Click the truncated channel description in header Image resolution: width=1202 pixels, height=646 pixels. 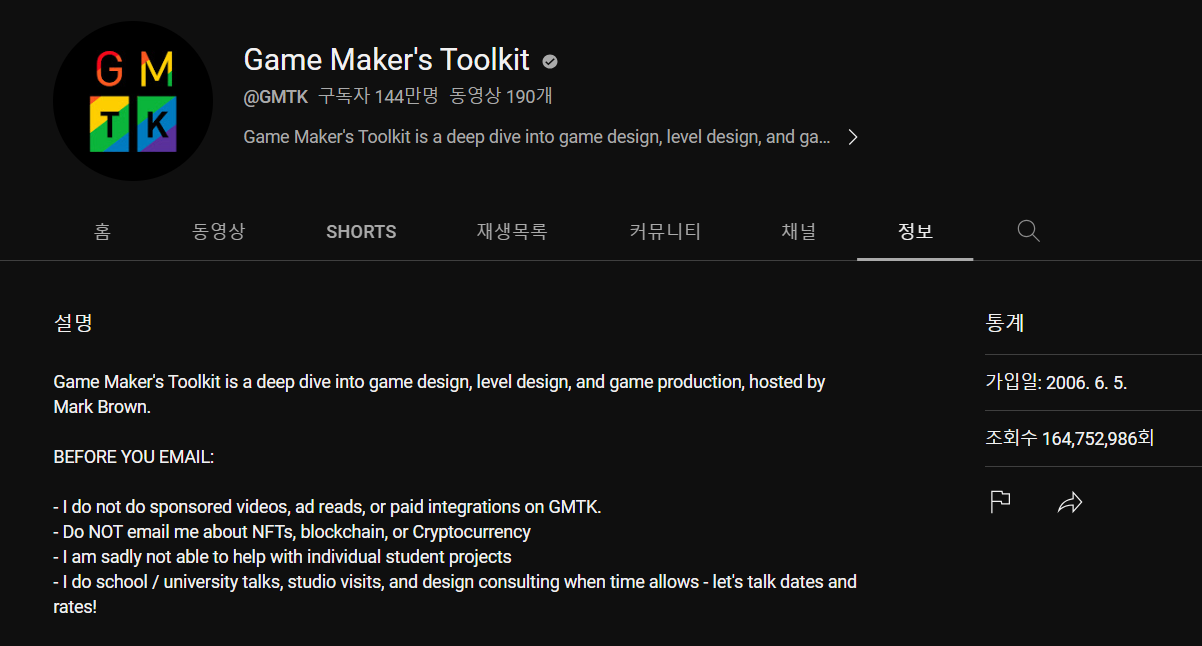[x=537, y=137]
